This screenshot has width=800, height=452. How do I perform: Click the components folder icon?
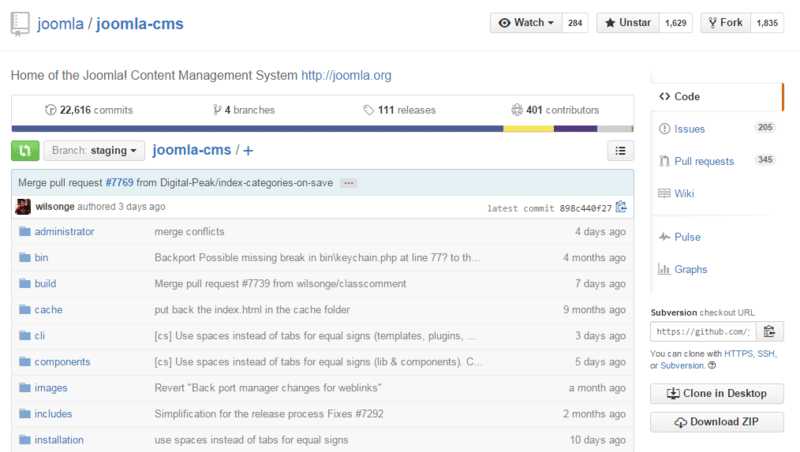[24, 362]
